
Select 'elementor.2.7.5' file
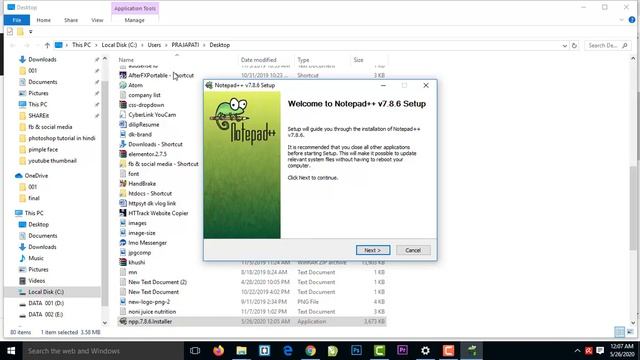[148, 154]
